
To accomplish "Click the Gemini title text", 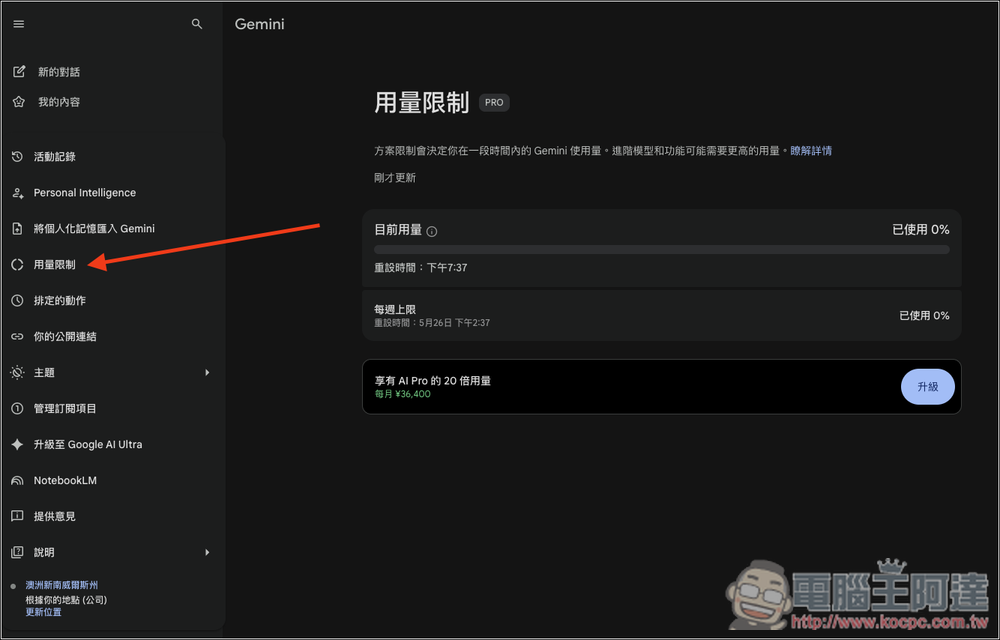I will coord(260,24).
